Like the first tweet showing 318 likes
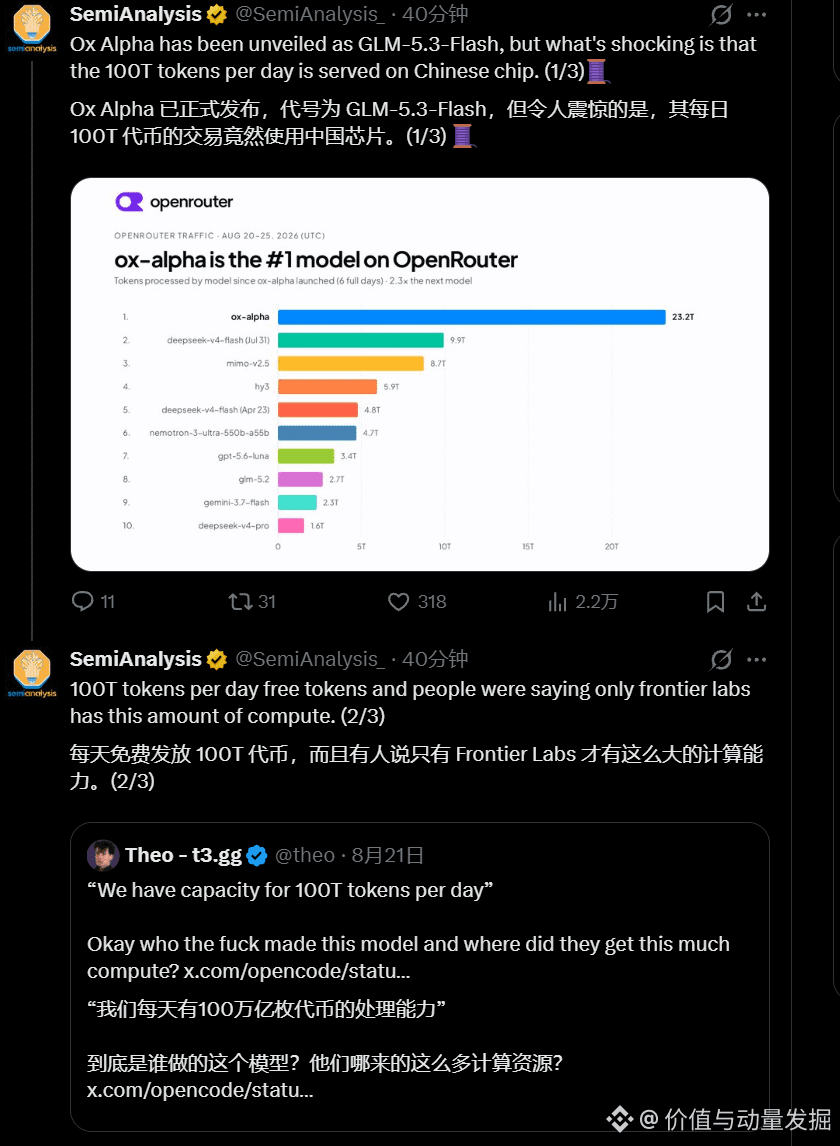The width and height of the screenshot is (840, 1146). tap(398, 602)
